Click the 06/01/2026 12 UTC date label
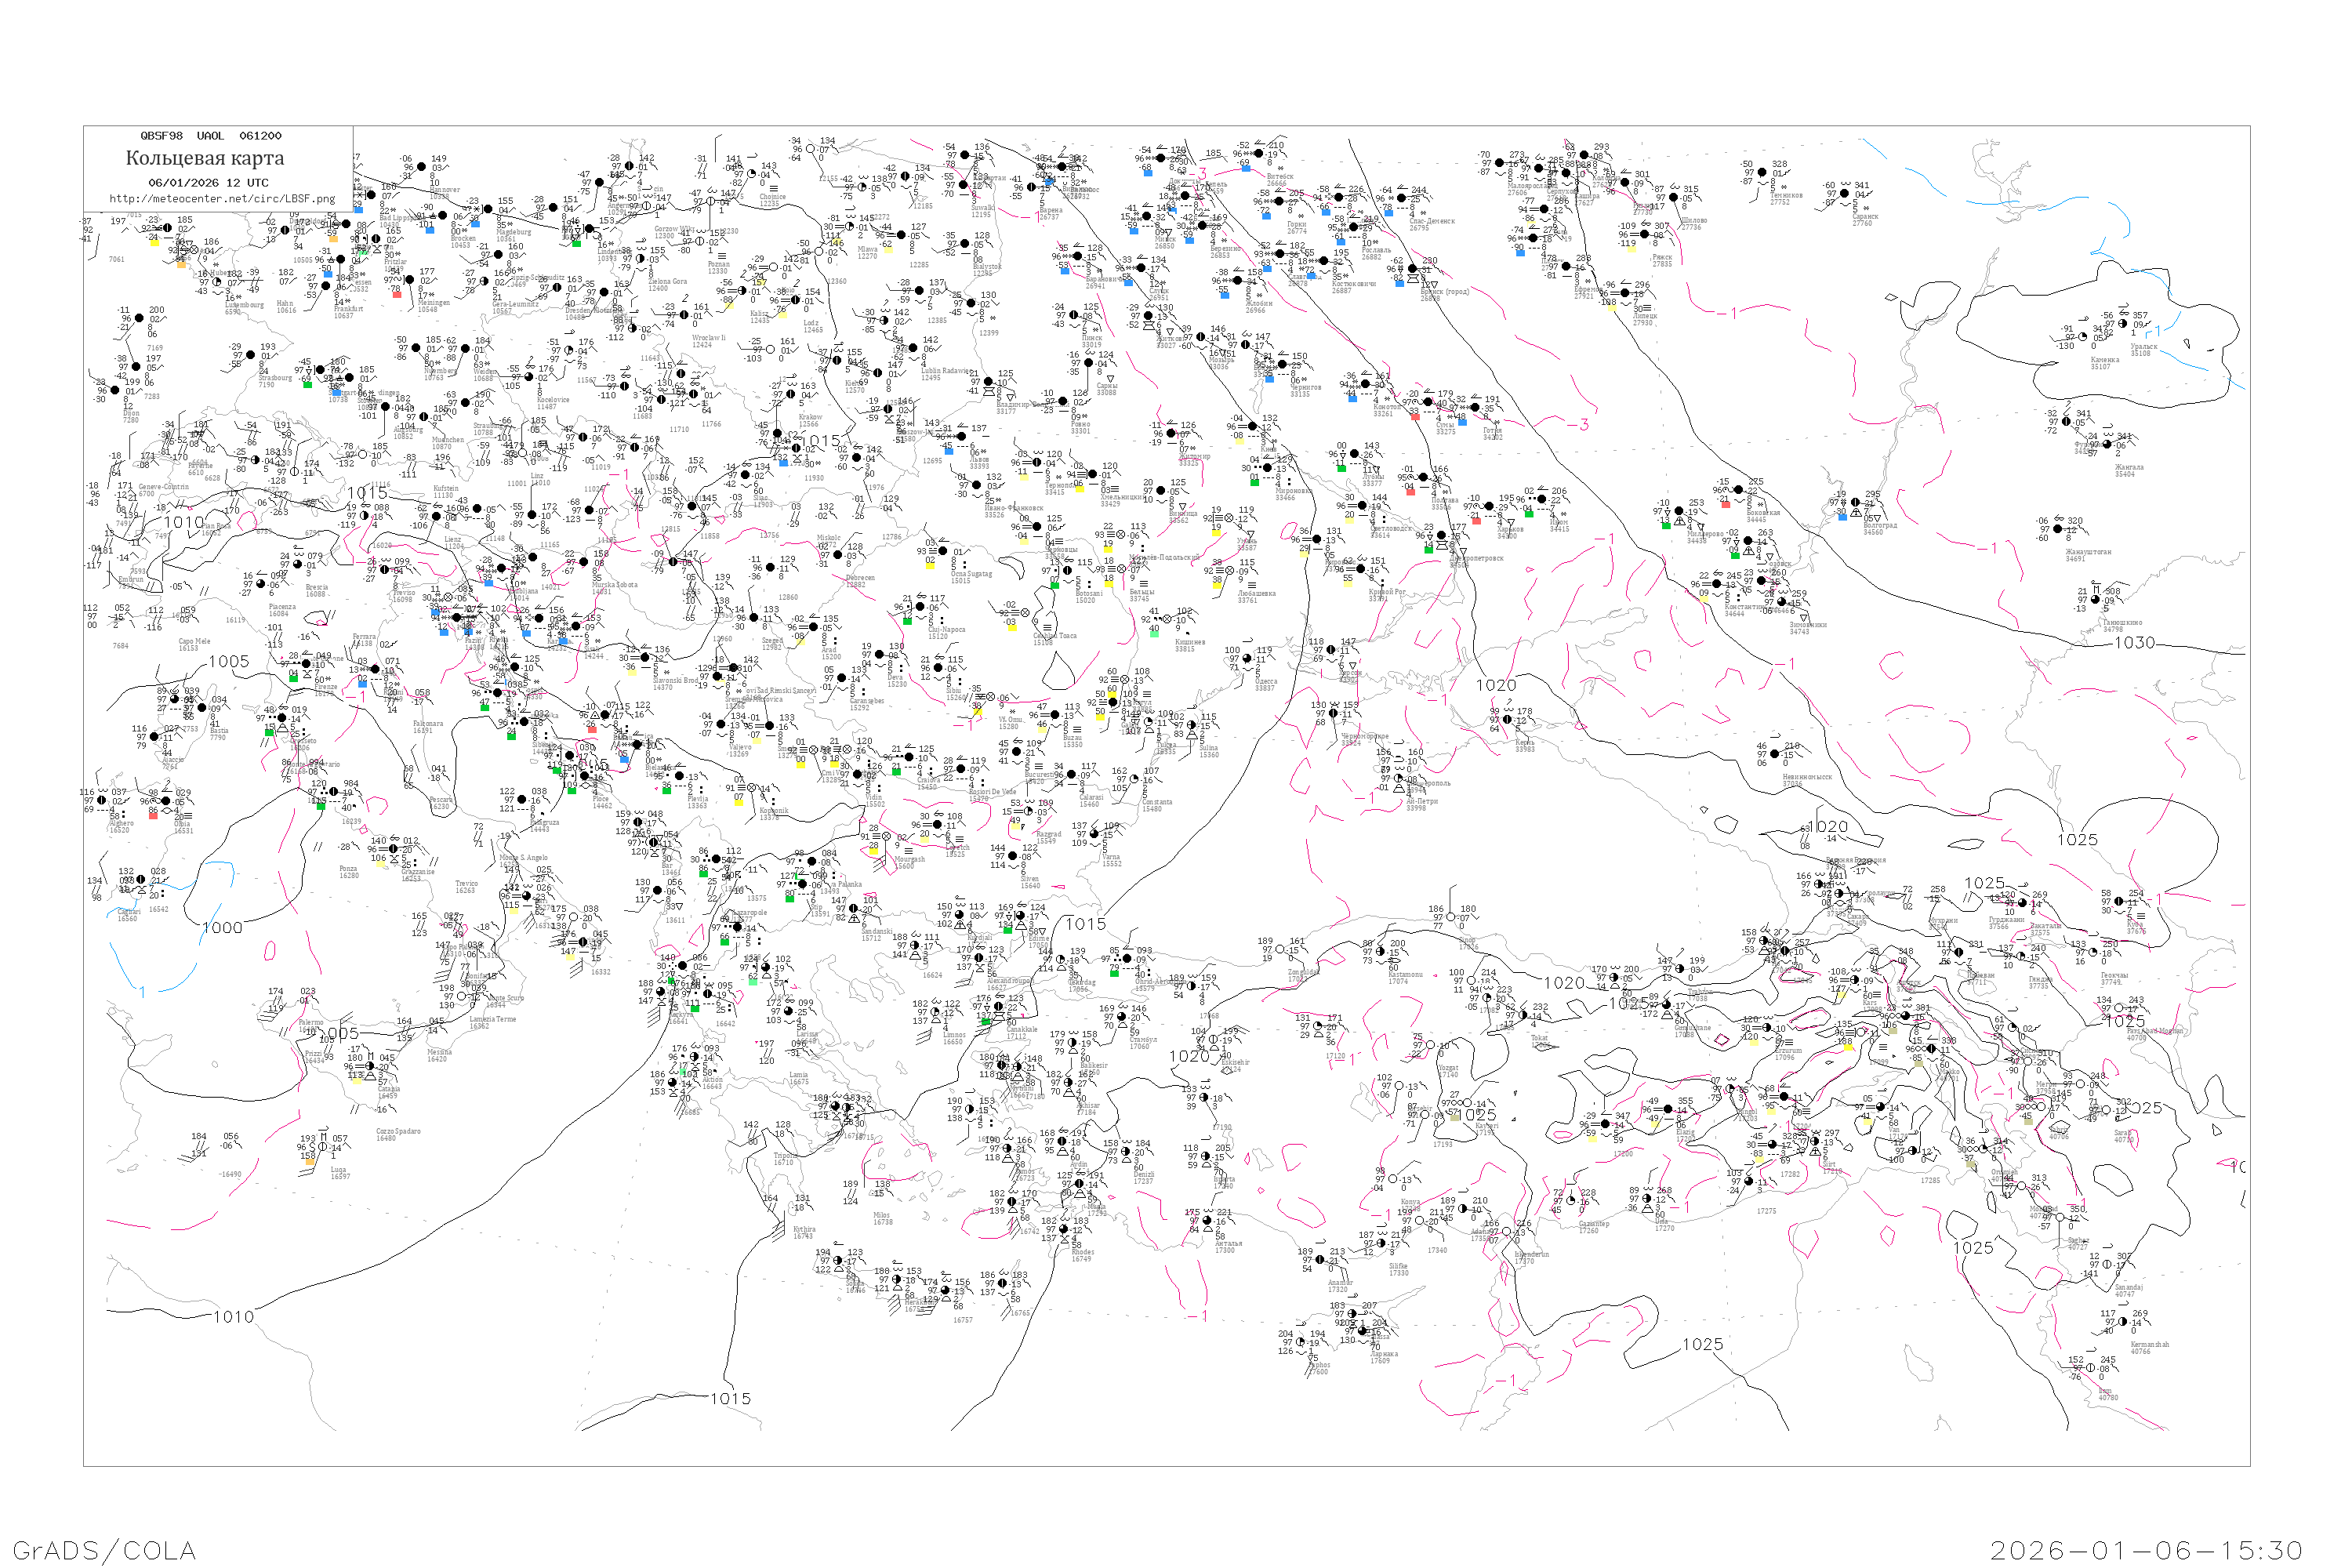This screenshot has height=1568, width=2352. click(208, 183)
